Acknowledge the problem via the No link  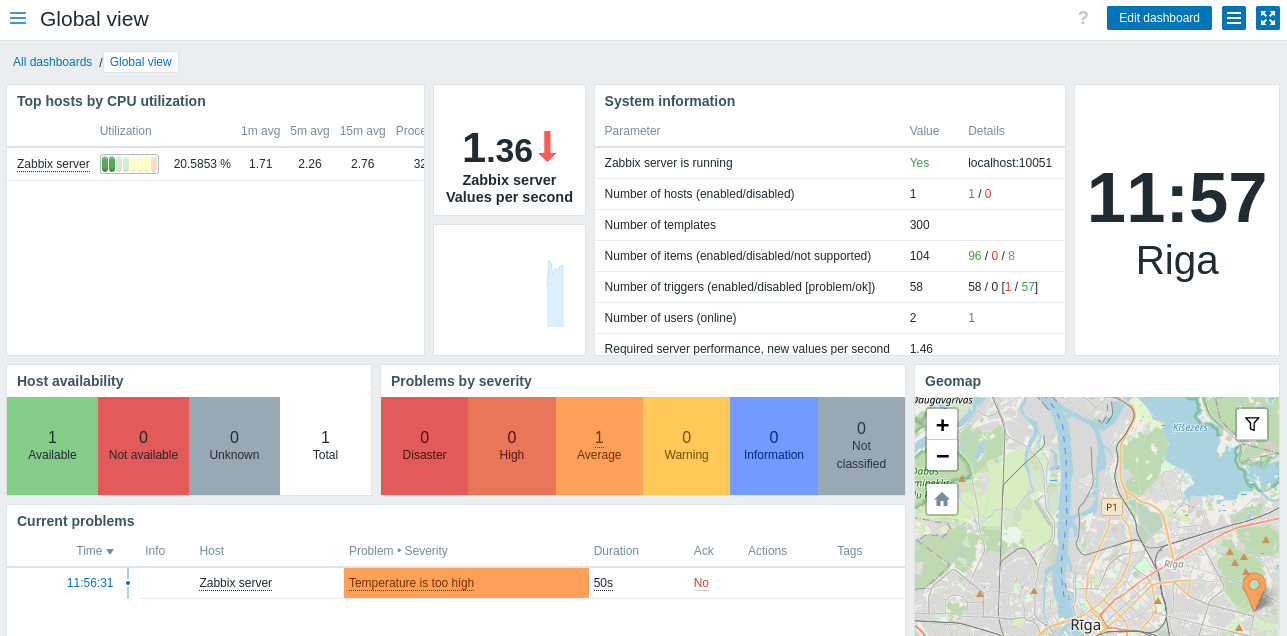coord(700,582)
